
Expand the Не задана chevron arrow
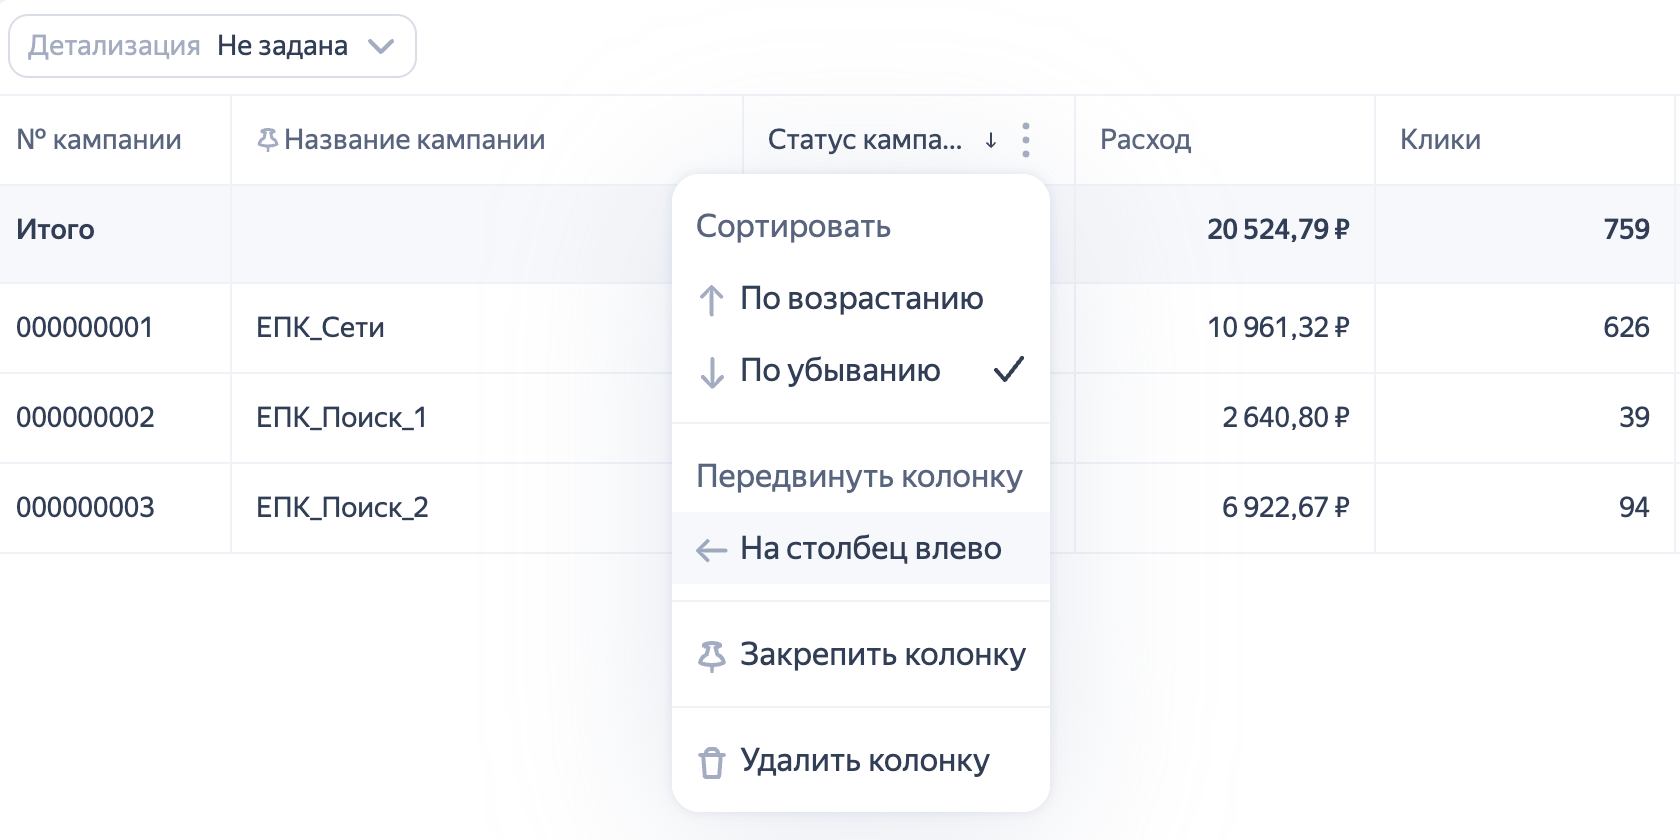(x=381, y=46)
